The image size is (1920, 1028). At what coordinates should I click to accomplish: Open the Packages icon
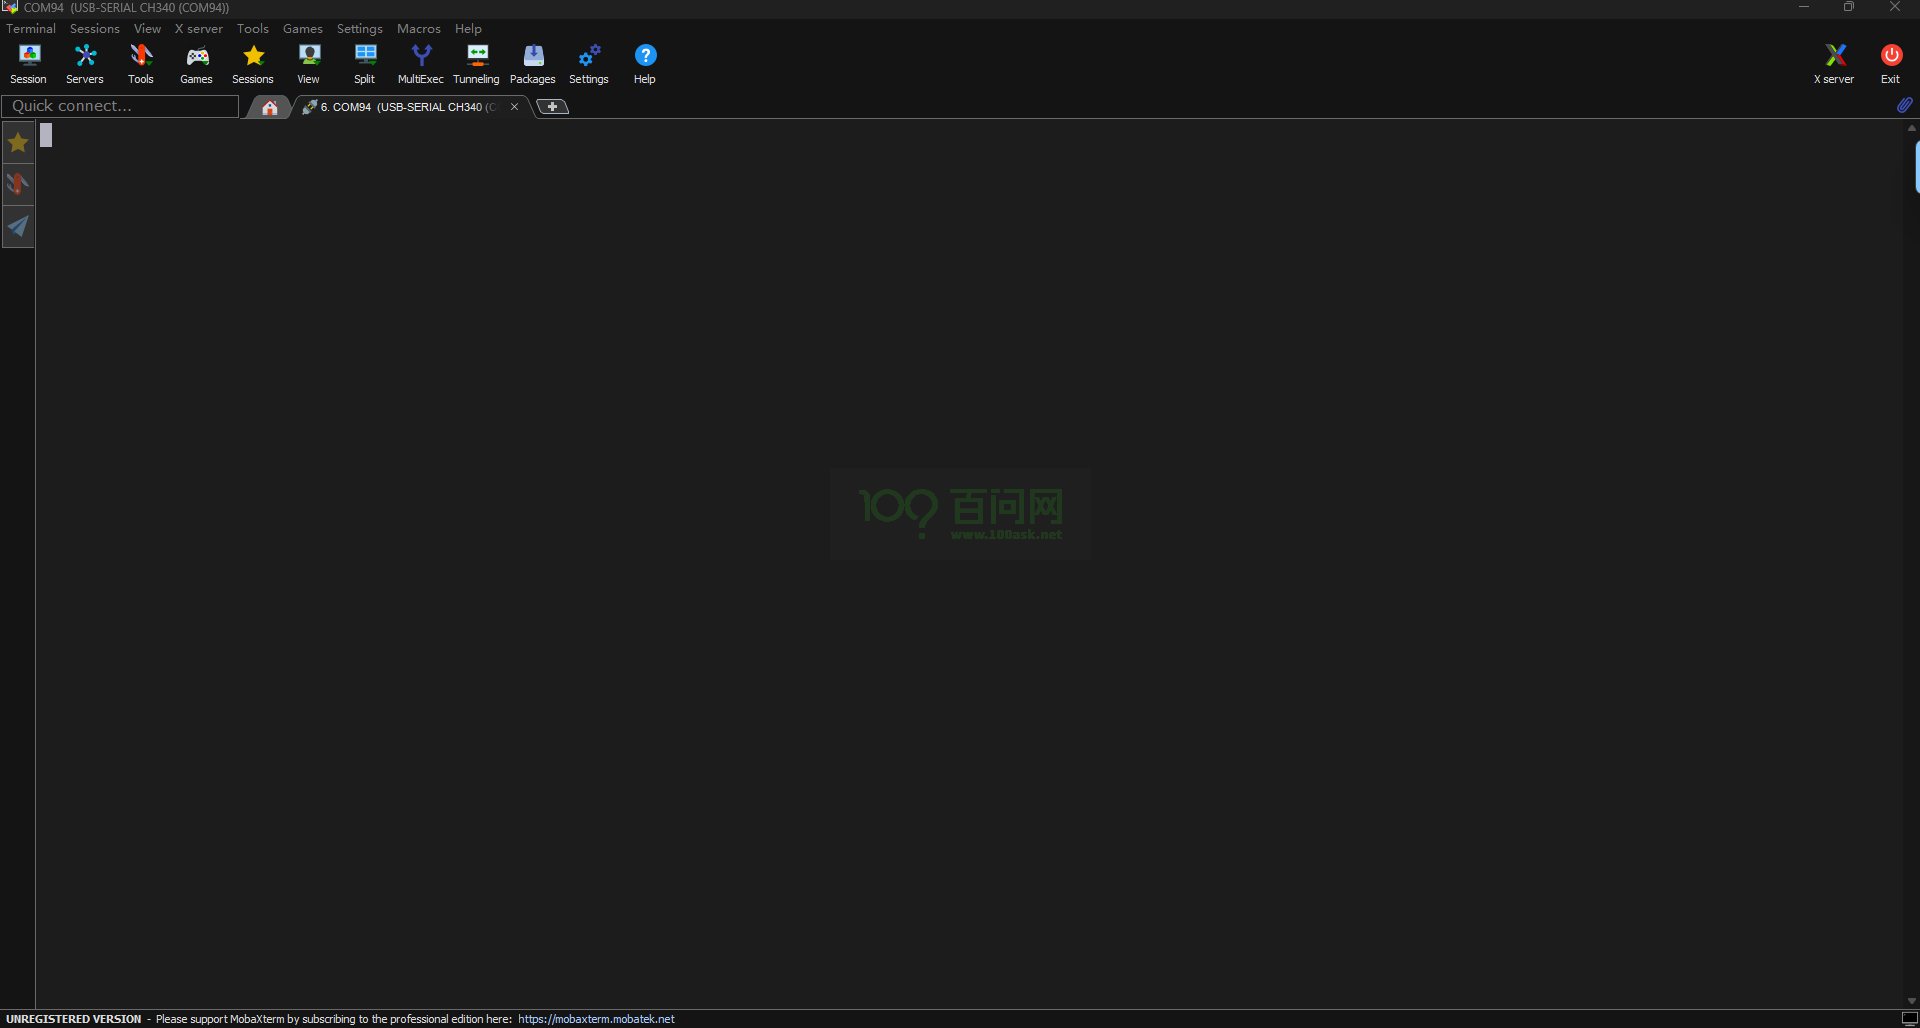point(533,64)
